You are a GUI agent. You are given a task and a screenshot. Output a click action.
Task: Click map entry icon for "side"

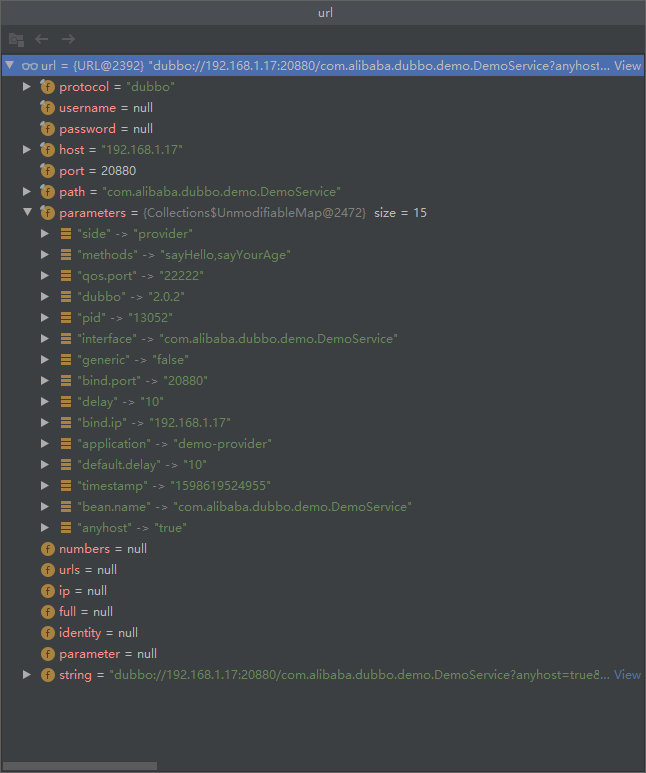[66, 234]
